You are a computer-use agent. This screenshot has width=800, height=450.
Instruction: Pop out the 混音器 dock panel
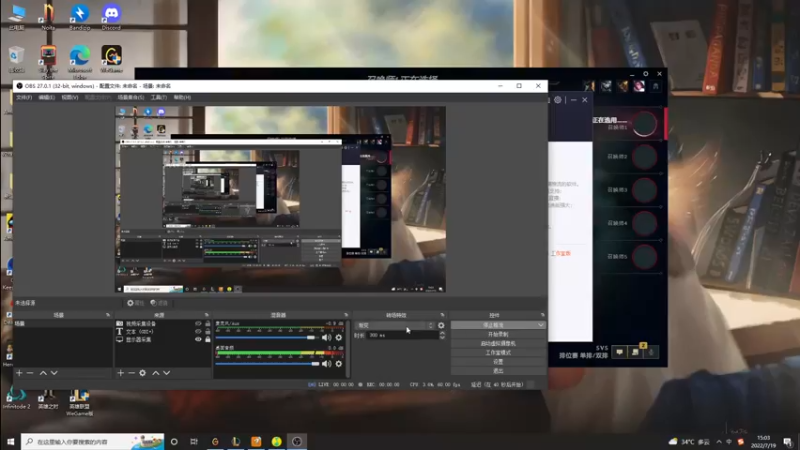pos(346,315)
